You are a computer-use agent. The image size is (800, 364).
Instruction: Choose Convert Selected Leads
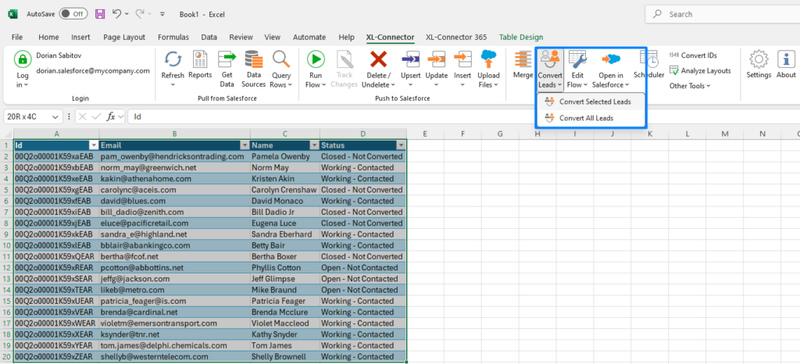591,102
